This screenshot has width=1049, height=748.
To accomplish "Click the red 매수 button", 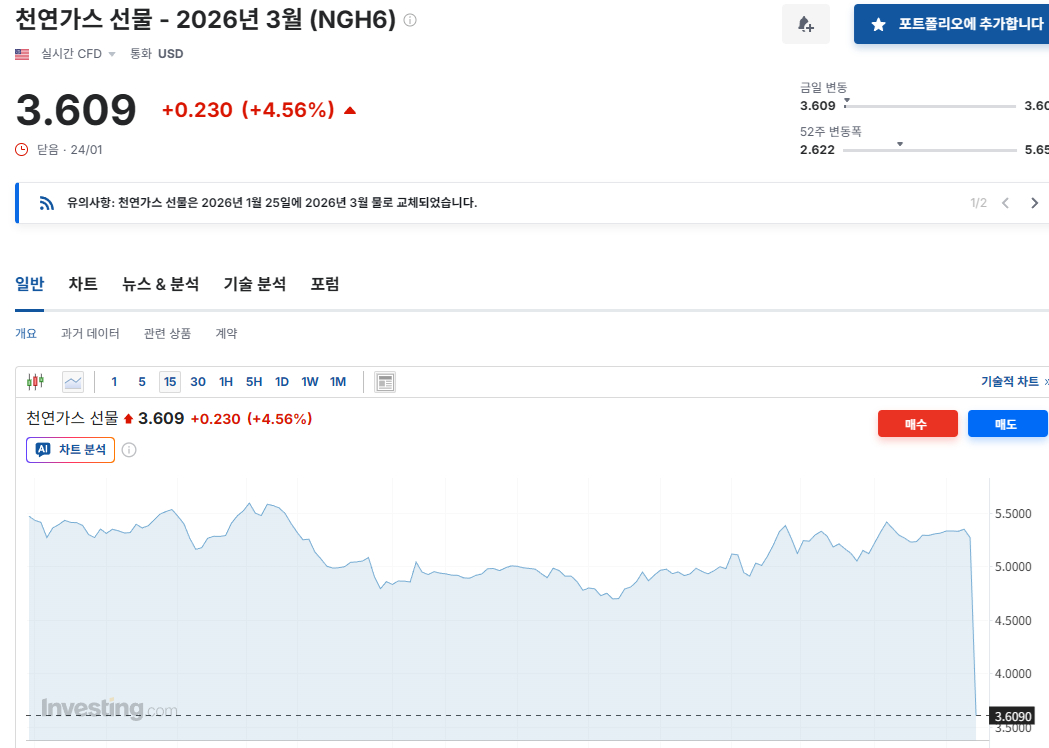I will click(917, 424).
